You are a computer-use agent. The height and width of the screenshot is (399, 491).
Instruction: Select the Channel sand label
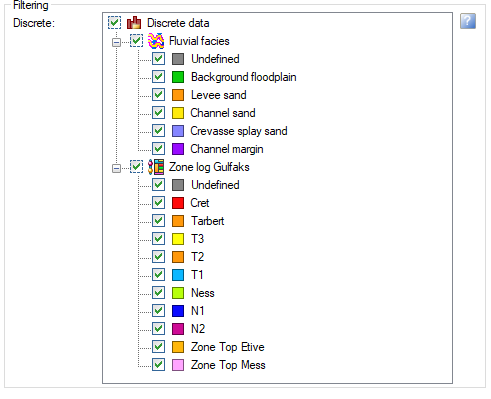pyautogui.click(x=223, y=113)
